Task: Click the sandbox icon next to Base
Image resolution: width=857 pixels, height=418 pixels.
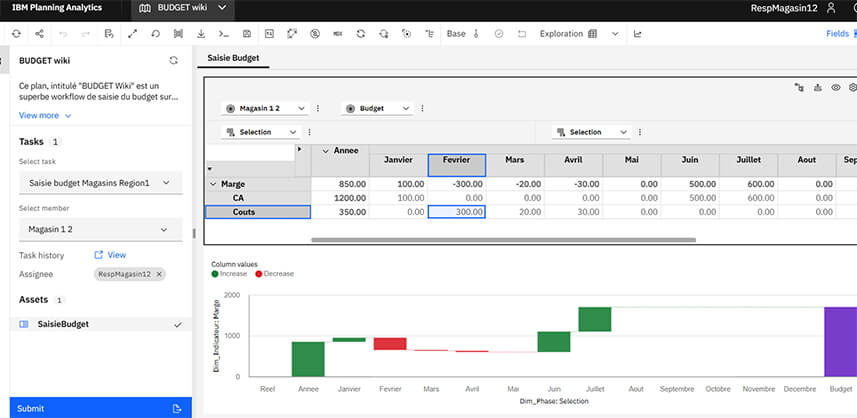Action: 476,34
